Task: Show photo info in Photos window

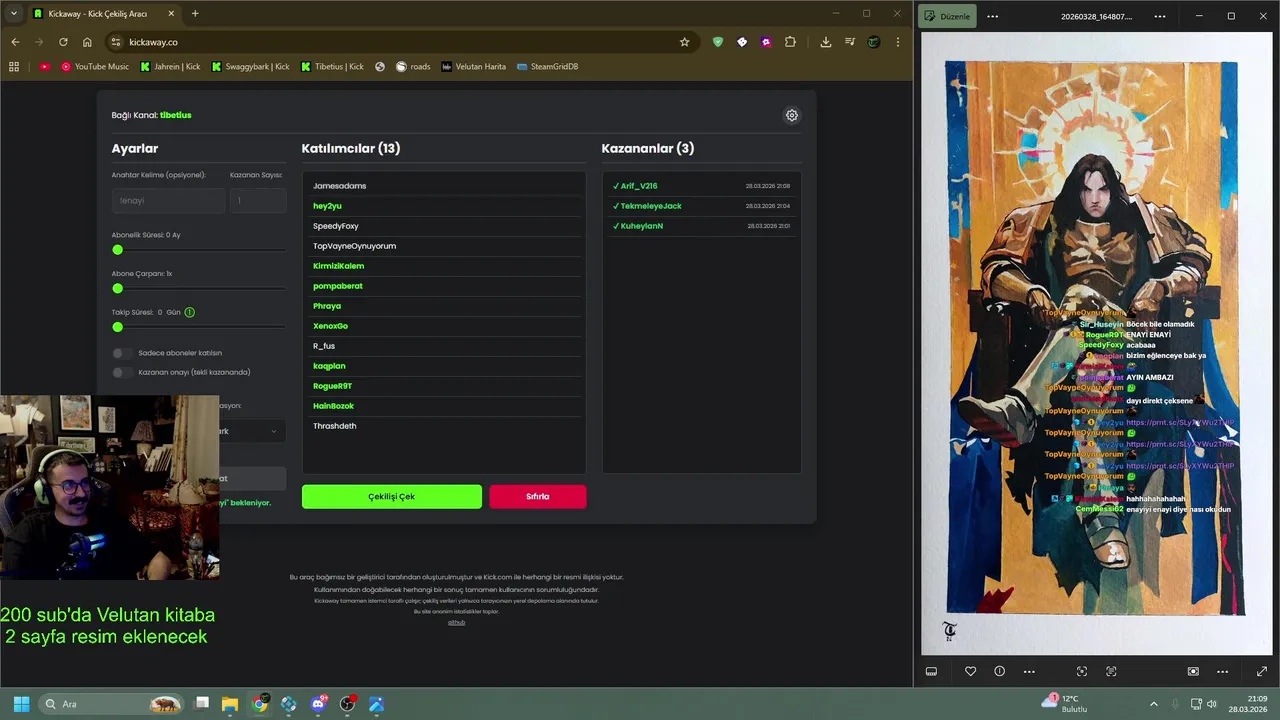Action: 999,671
